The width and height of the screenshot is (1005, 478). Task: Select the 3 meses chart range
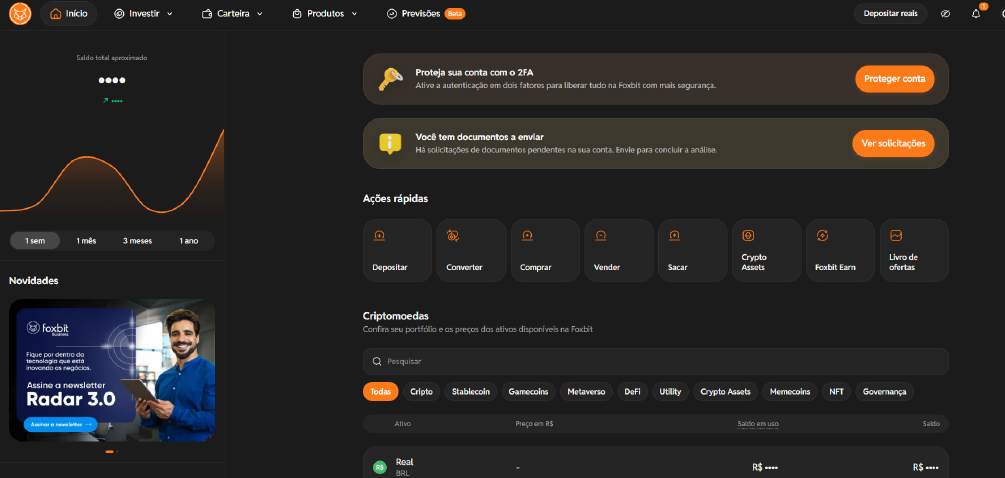tap(137, 241)
